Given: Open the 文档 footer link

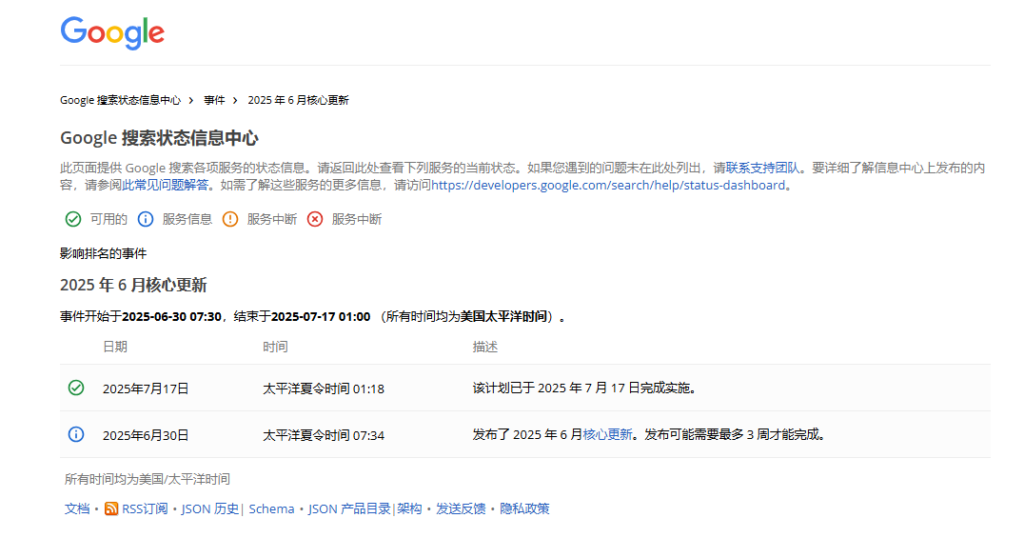Looking at the screenshot, I should (x=77, y=509).
